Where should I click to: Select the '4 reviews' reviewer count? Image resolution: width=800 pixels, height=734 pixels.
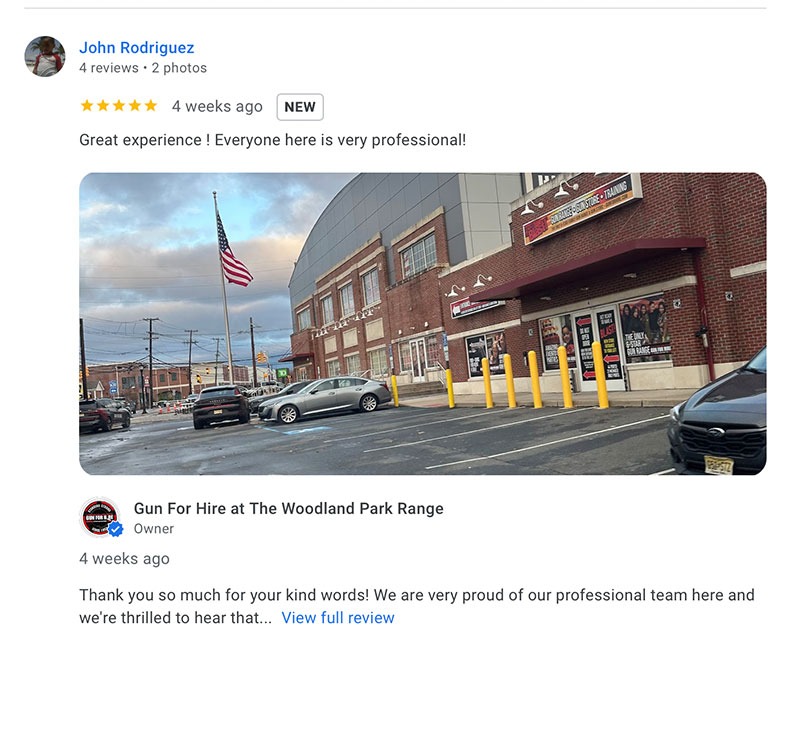point(109,68)
